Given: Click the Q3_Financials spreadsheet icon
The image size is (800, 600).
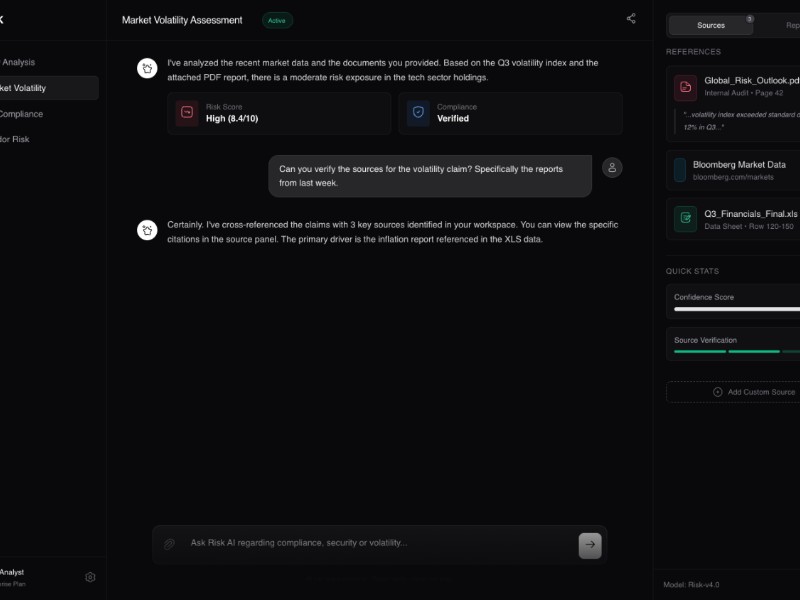Looking at the screenshot, I should 685,219.
